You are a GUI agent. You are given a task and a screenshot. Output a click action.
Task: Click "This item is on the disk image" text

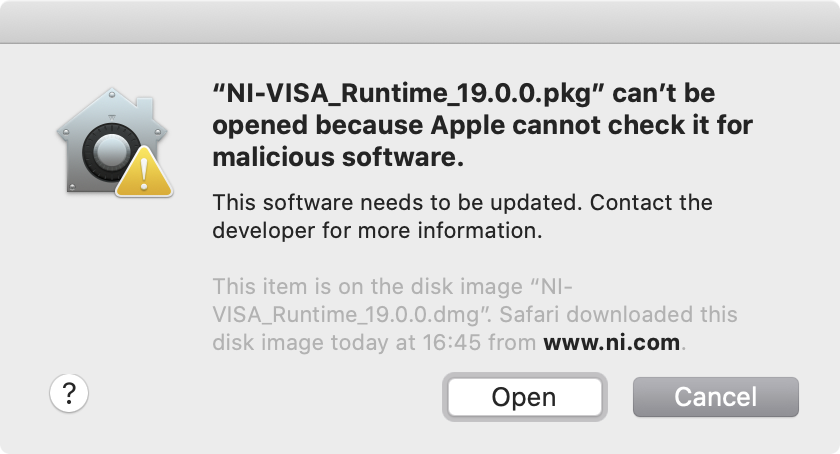pos(368,286)
